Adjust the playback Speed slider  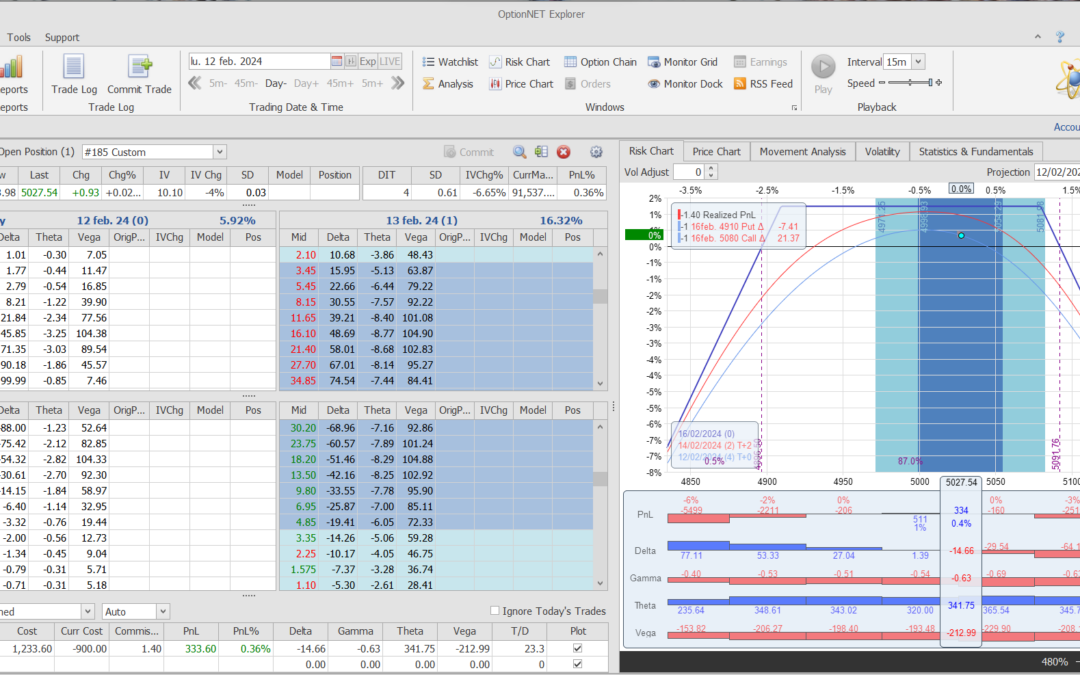coord(910,84)
